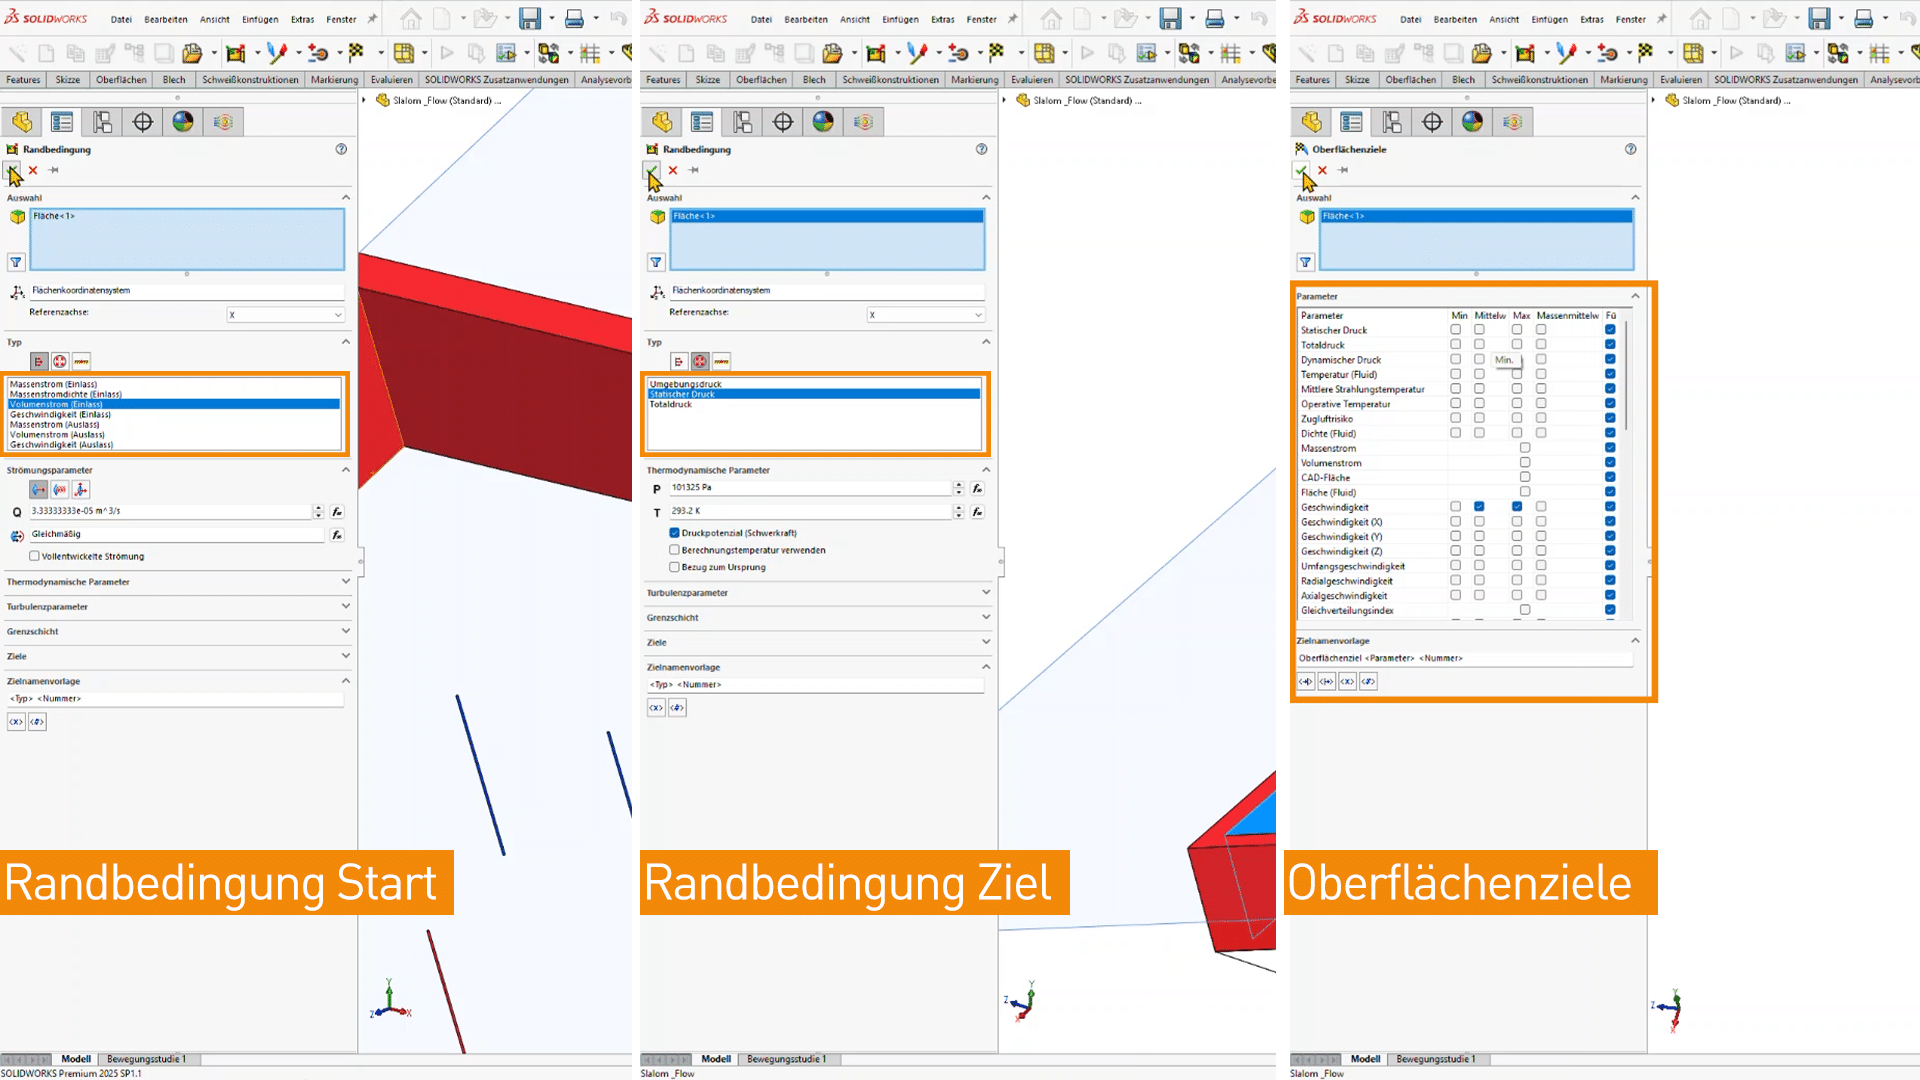
Task: Click the help icon in the Oberflächenziele panel header
Action: 1630,149
